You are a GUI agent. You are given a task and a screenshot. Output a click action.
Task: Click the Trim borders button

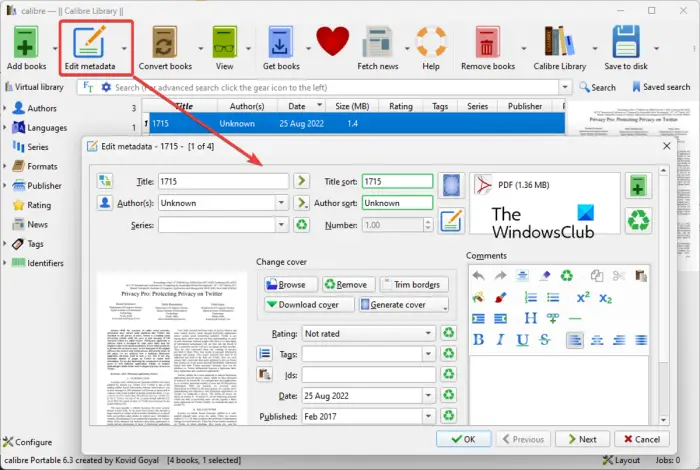tap(414, 284)
